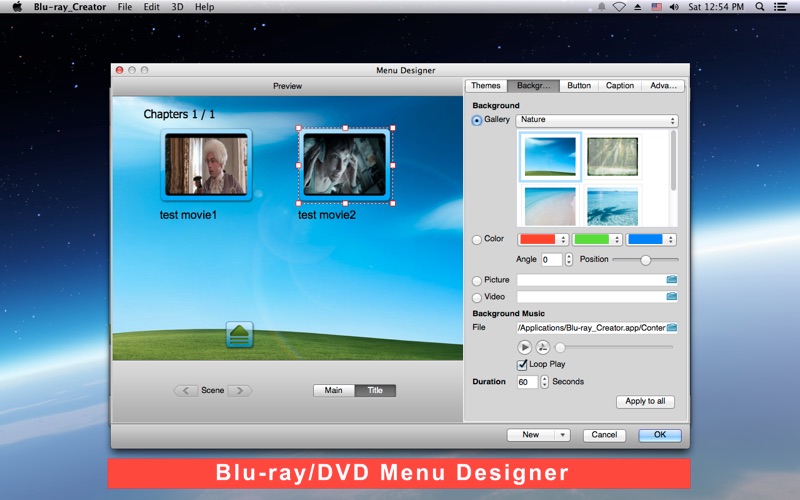Screen dimensions: 800x500
Task: Select the Gallery background option
Action: (x=477, y=120)
